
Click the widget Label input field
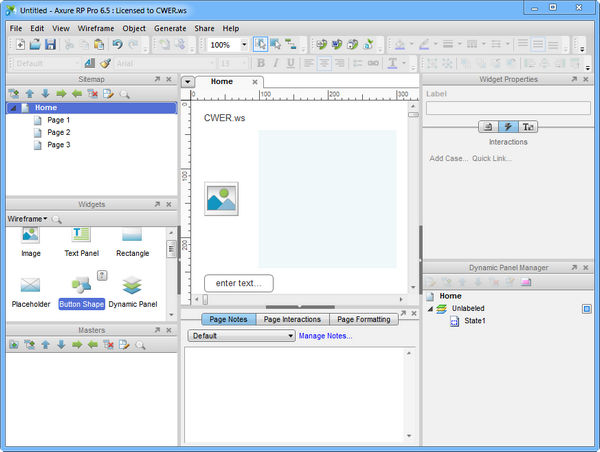pyautogui.click(x=508, y=107)
